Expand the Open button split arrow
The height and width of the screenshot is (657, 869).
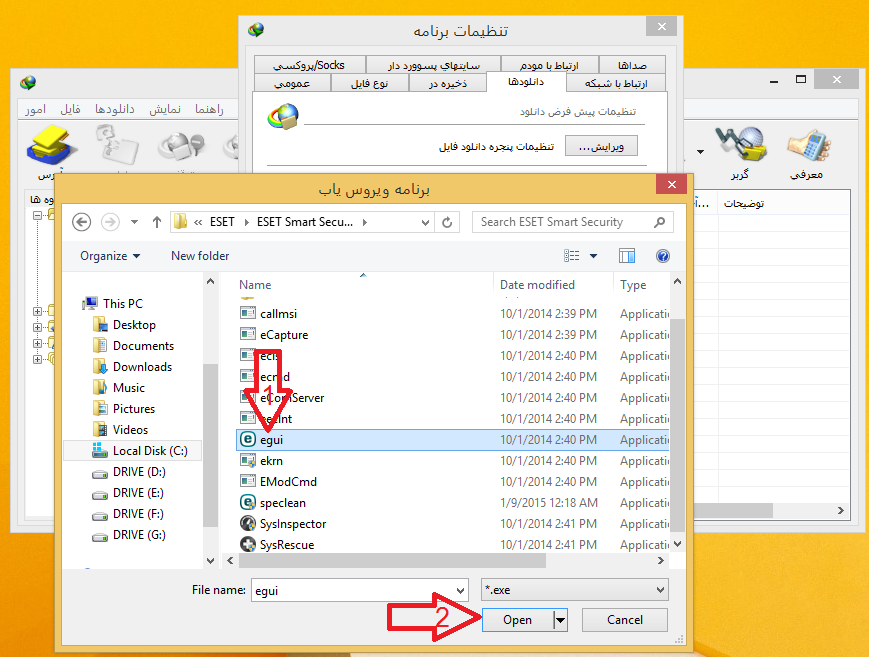[x=560, y=620]
